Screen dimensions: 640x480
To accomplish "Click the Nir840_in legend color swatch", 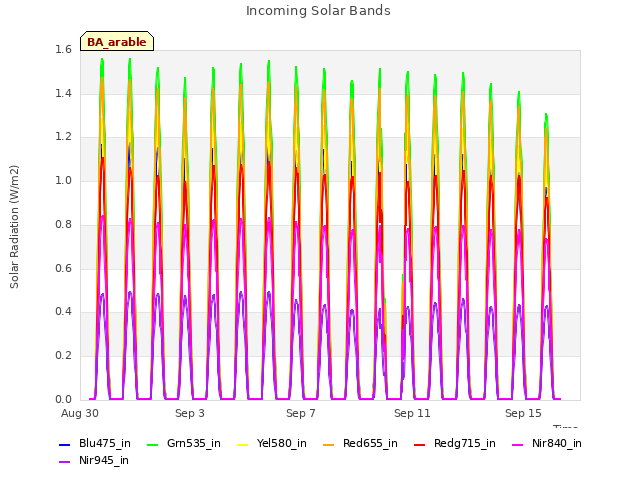I will [518, 444].
